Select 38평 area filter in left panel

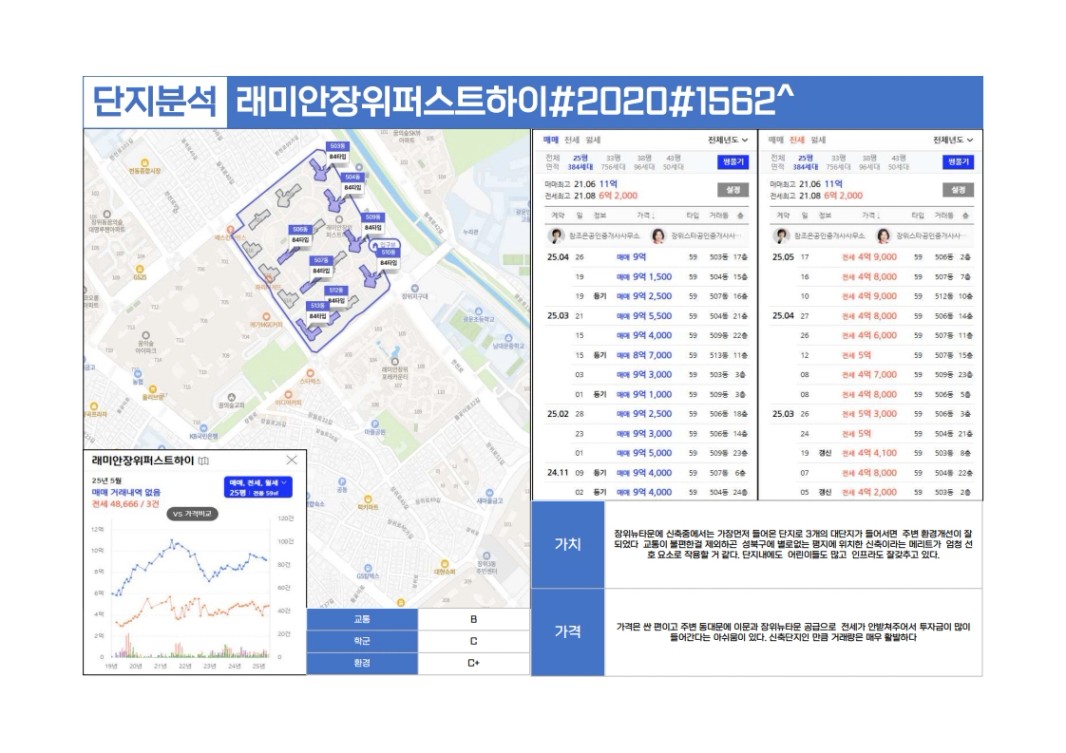tap(644, 162)
